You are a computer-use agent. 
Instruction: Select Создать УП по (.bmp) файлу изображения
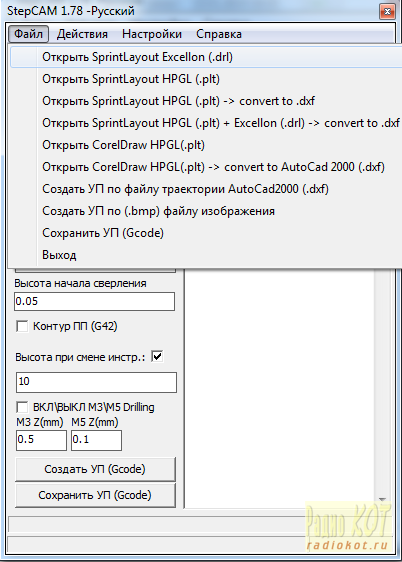tap(206, 211)
